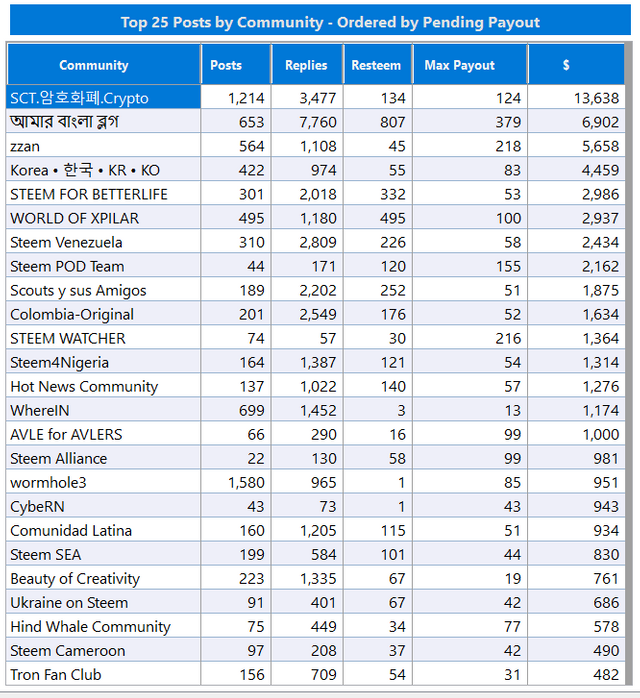
Task: Click the Steem POD Team cell
Action: click(103, 266)
